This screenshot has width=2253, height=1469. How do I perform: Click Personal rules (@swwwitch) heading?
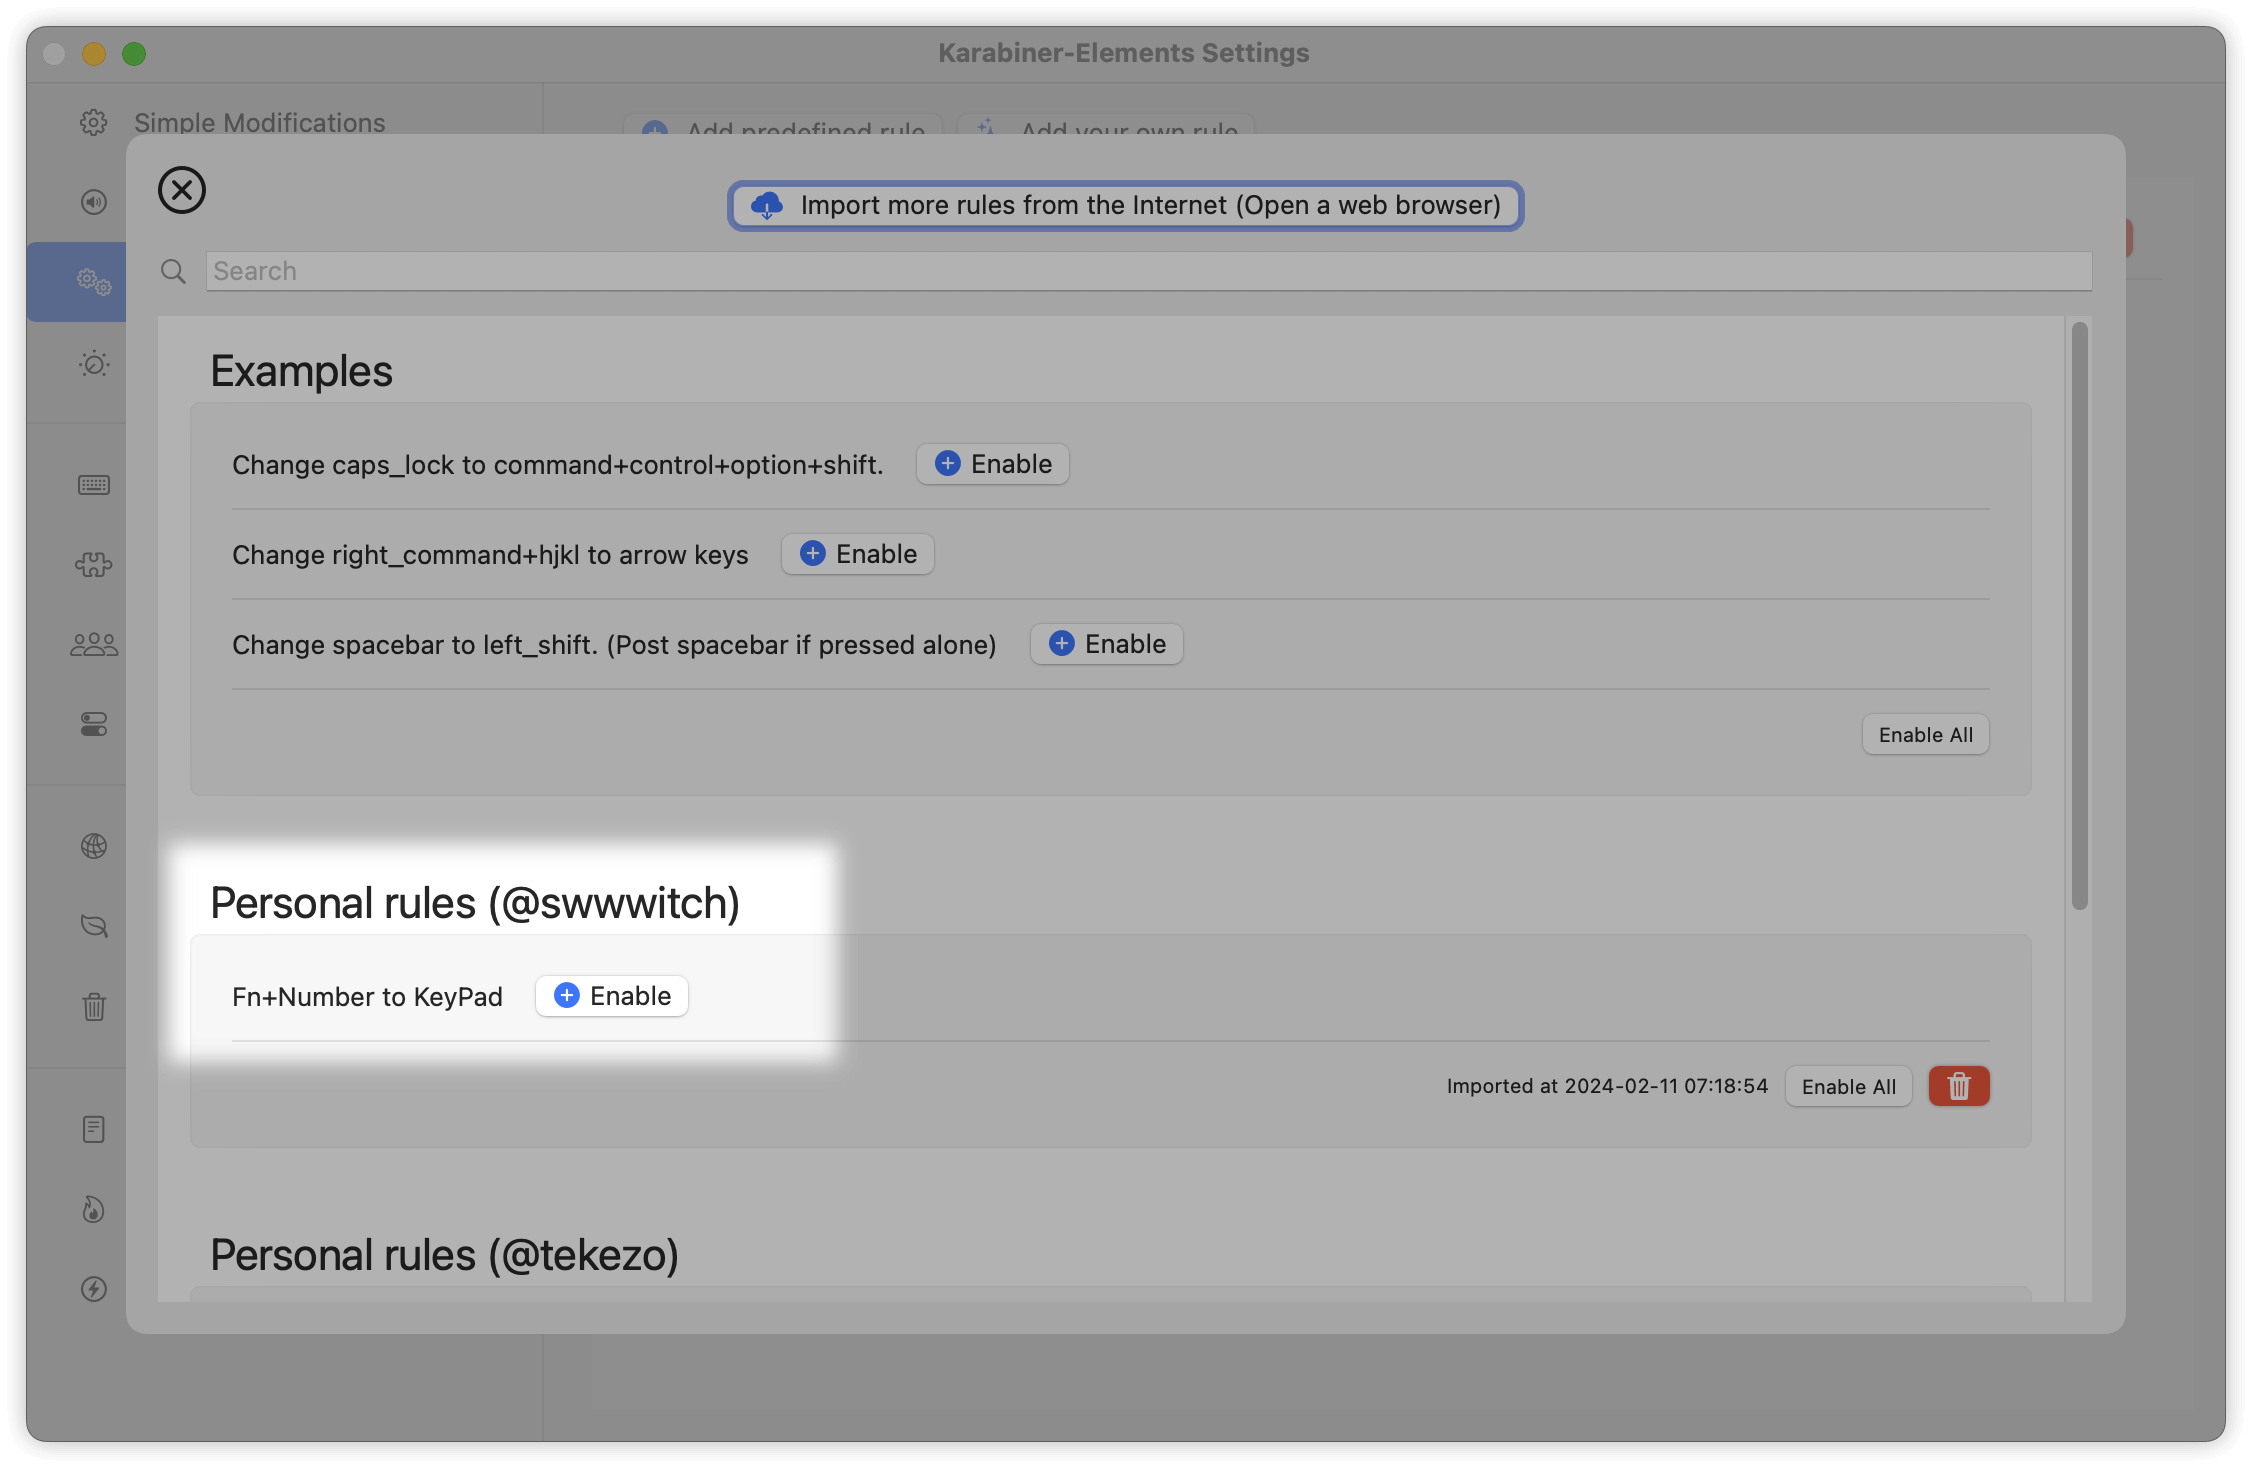[475, 903]
